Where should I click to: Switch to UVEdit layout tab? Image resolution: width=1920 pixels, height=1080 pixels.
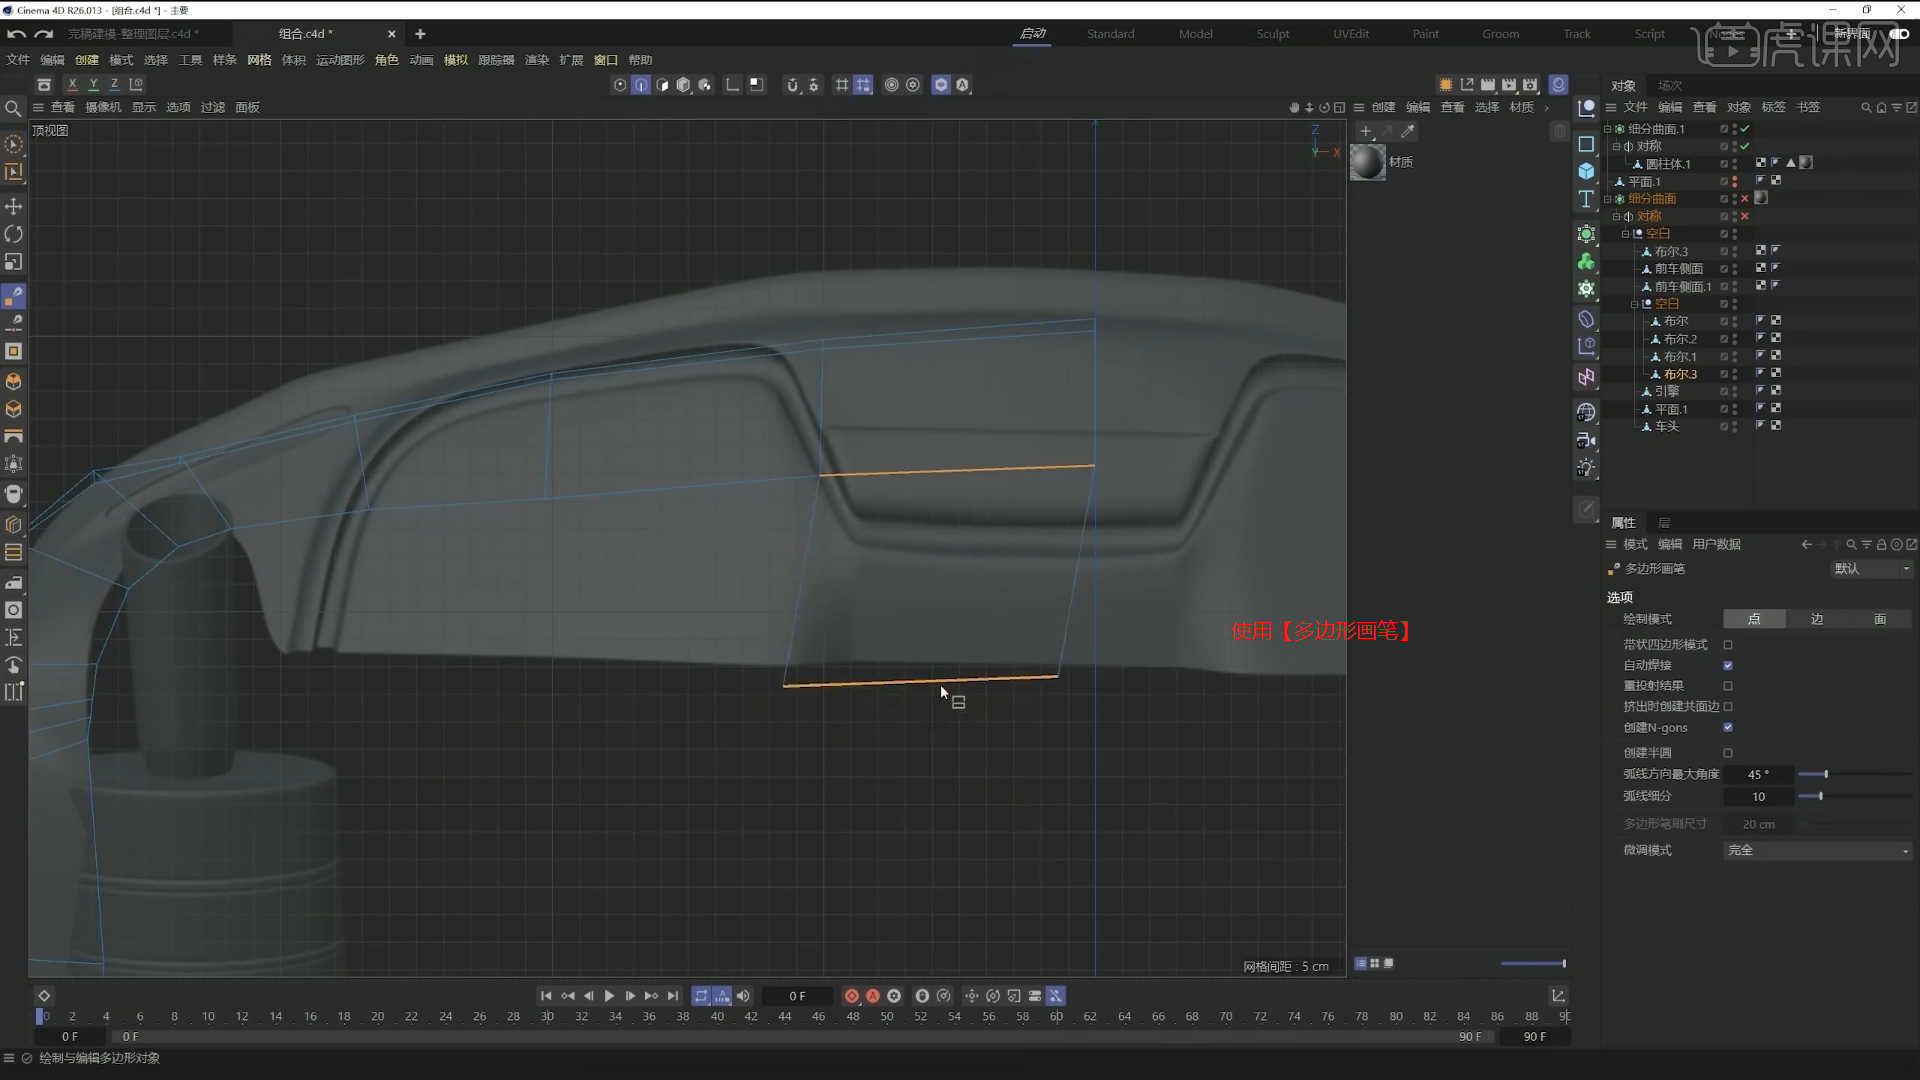click(x=1351, y=34)
